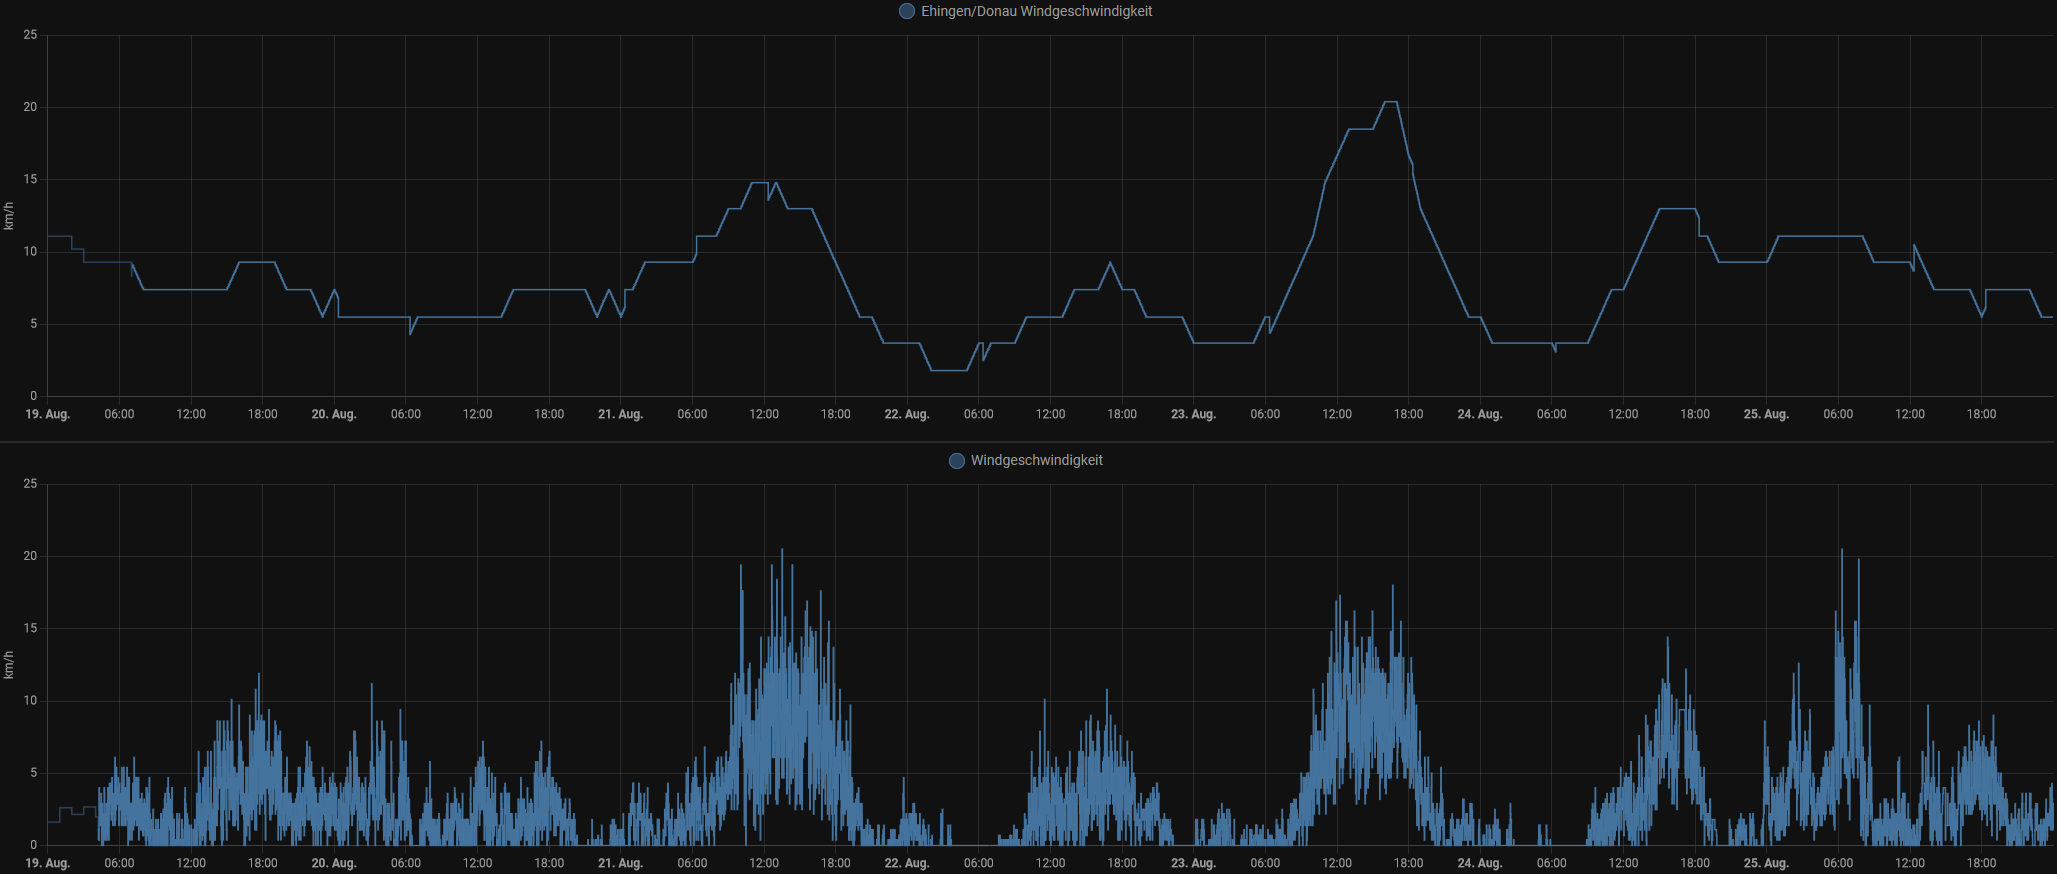Image resolution: width=2057 pixels, height=874 pixels.
Task: Click the 15 value on bottom chart y-axis
Action: (31, 628)
